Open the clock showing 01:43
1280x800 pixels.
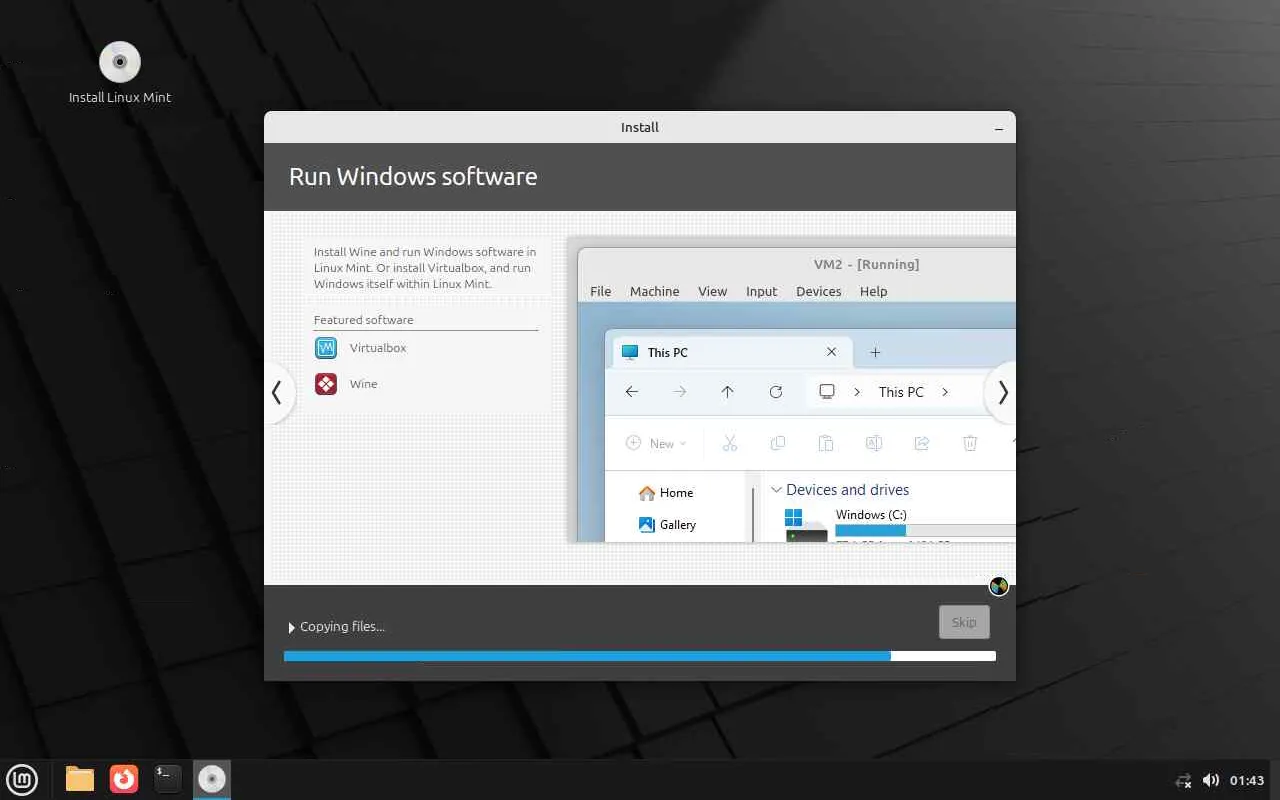coord(1247,780)
